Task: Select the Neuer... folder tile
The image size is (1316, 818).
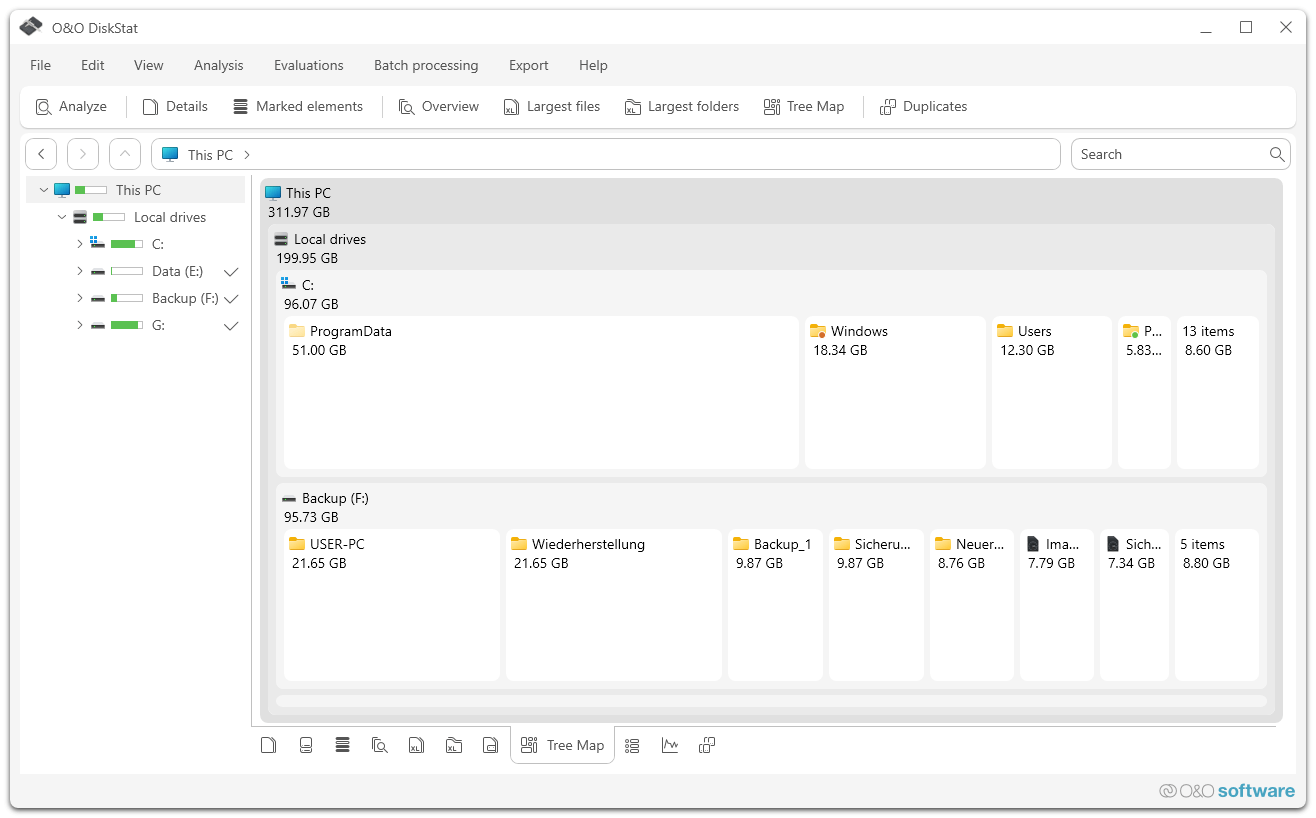Action: 972,605
